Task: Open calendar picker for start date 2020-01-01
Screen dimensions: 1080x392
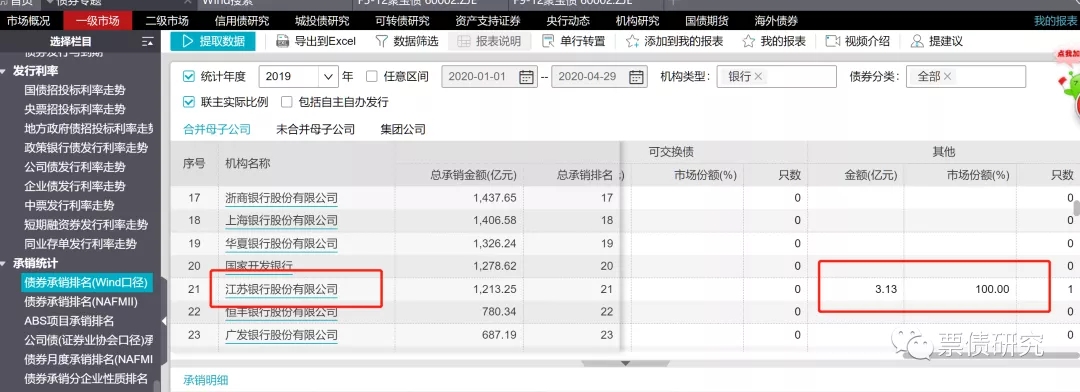Action: point(527,76)
